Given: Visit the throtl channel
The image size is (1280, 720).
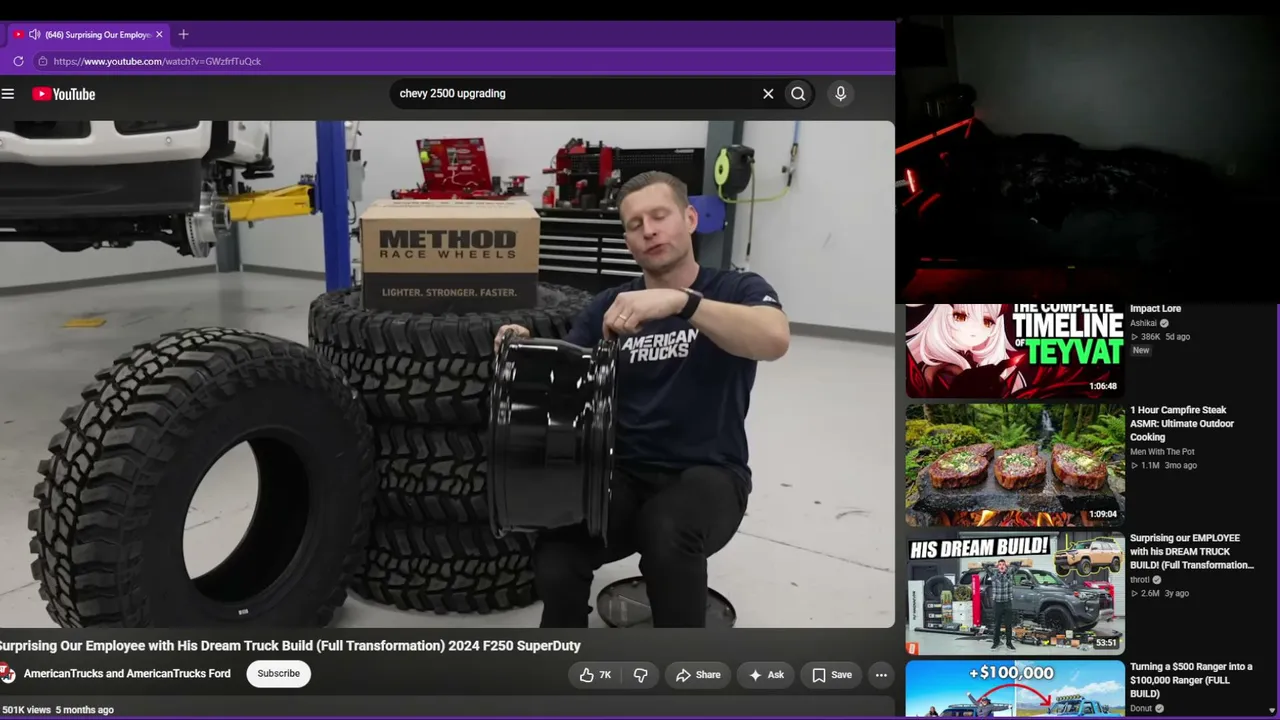Looking at the screenshot, I should click(x=1140, y=580).
